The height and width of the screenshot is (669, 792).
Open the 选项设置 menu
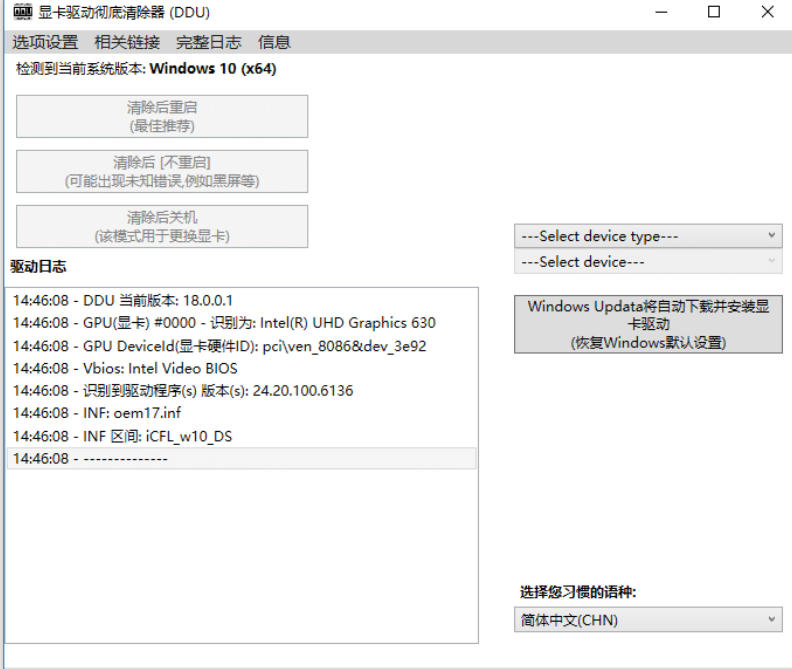pyautogui.click(x=45, y=42)
